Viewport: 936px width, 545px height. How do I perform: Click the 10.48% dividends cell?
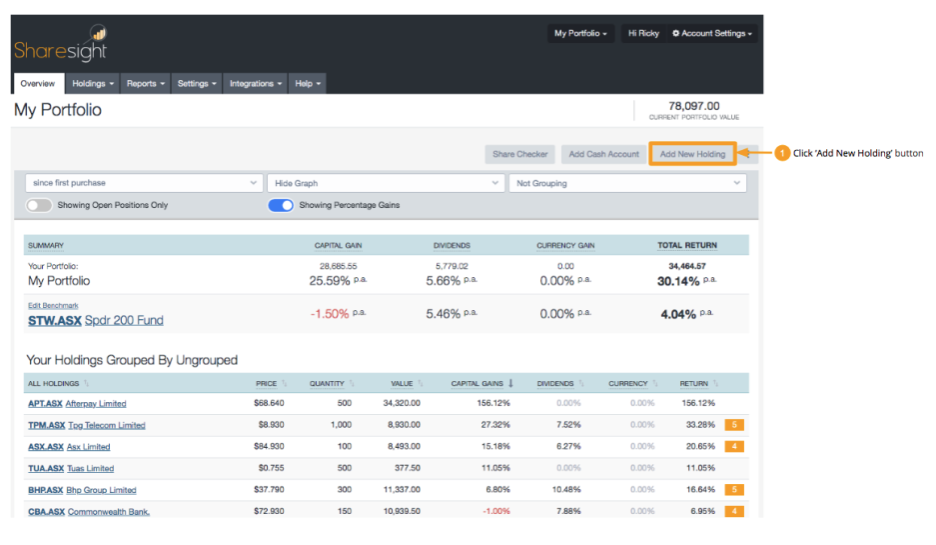coord(566,489)
